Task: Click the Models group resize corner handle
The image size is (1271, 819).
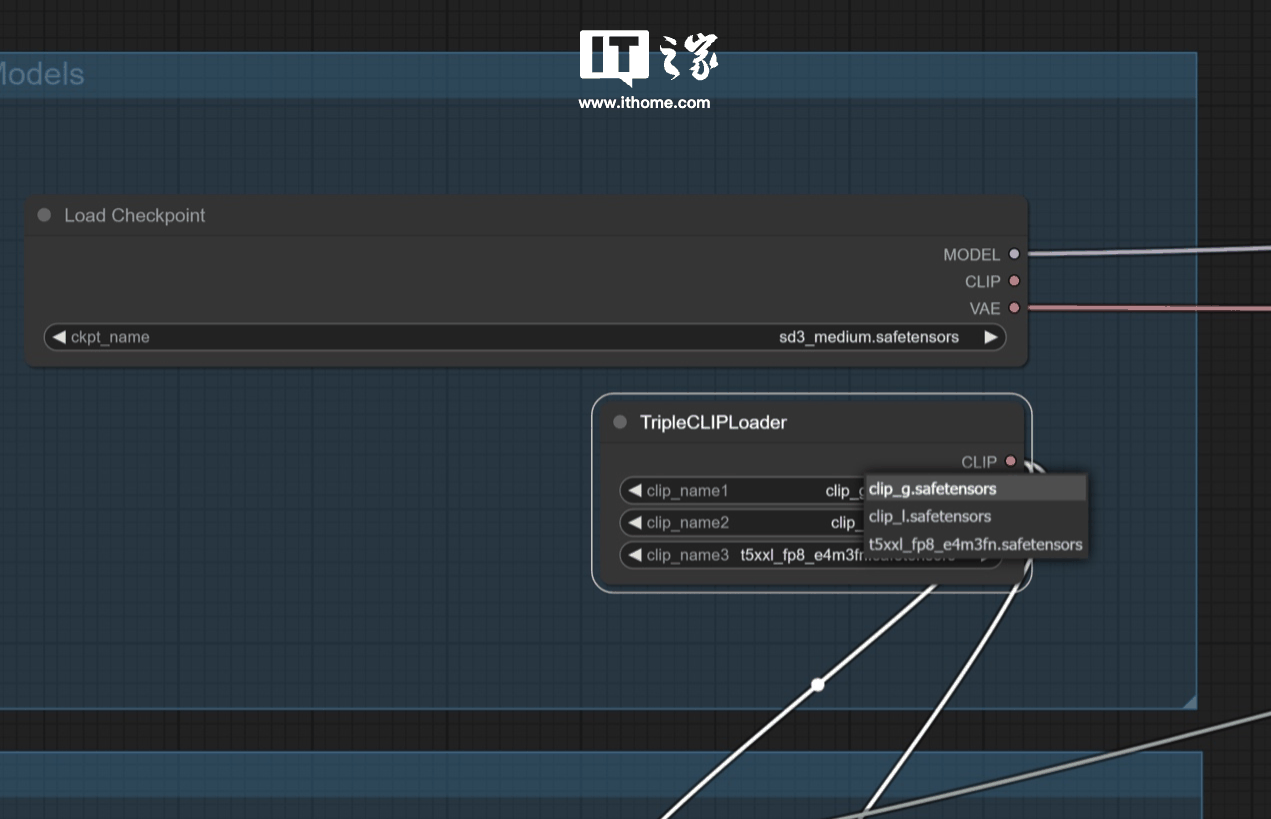Action: [1188, 702]
